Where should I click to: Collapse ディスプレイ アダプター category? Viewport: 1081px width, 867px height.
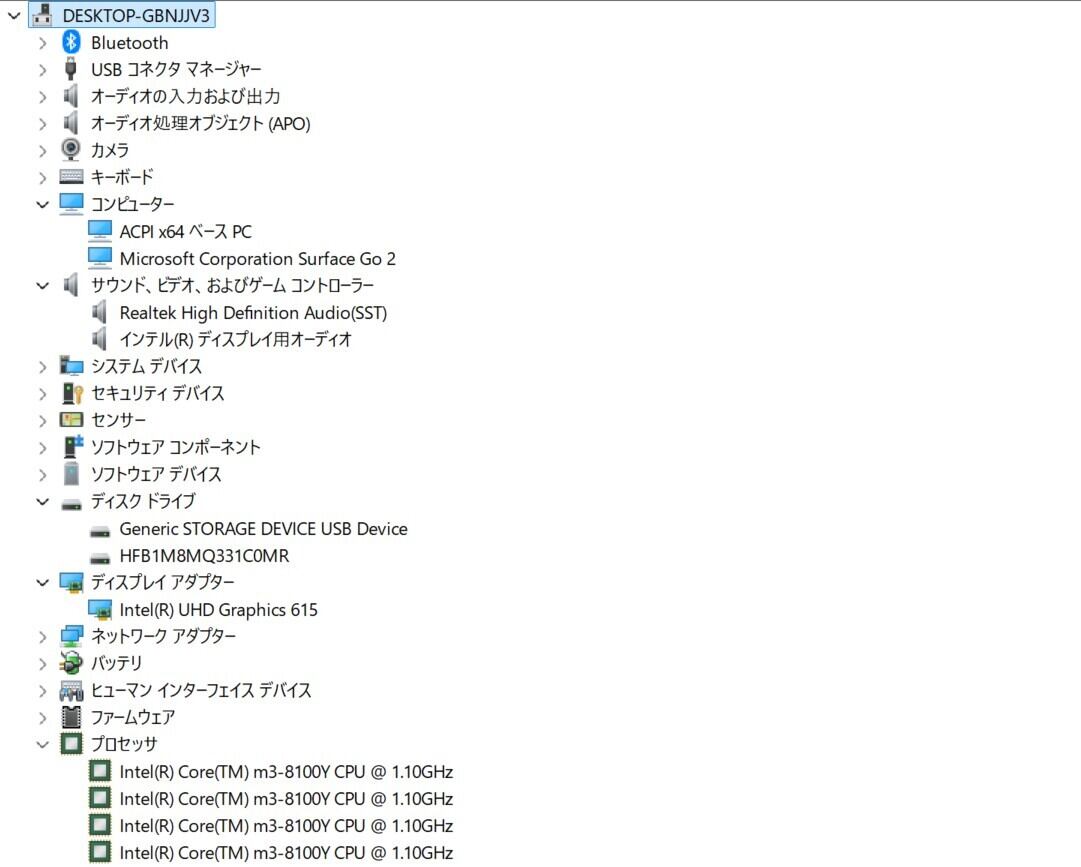(43, 583)
